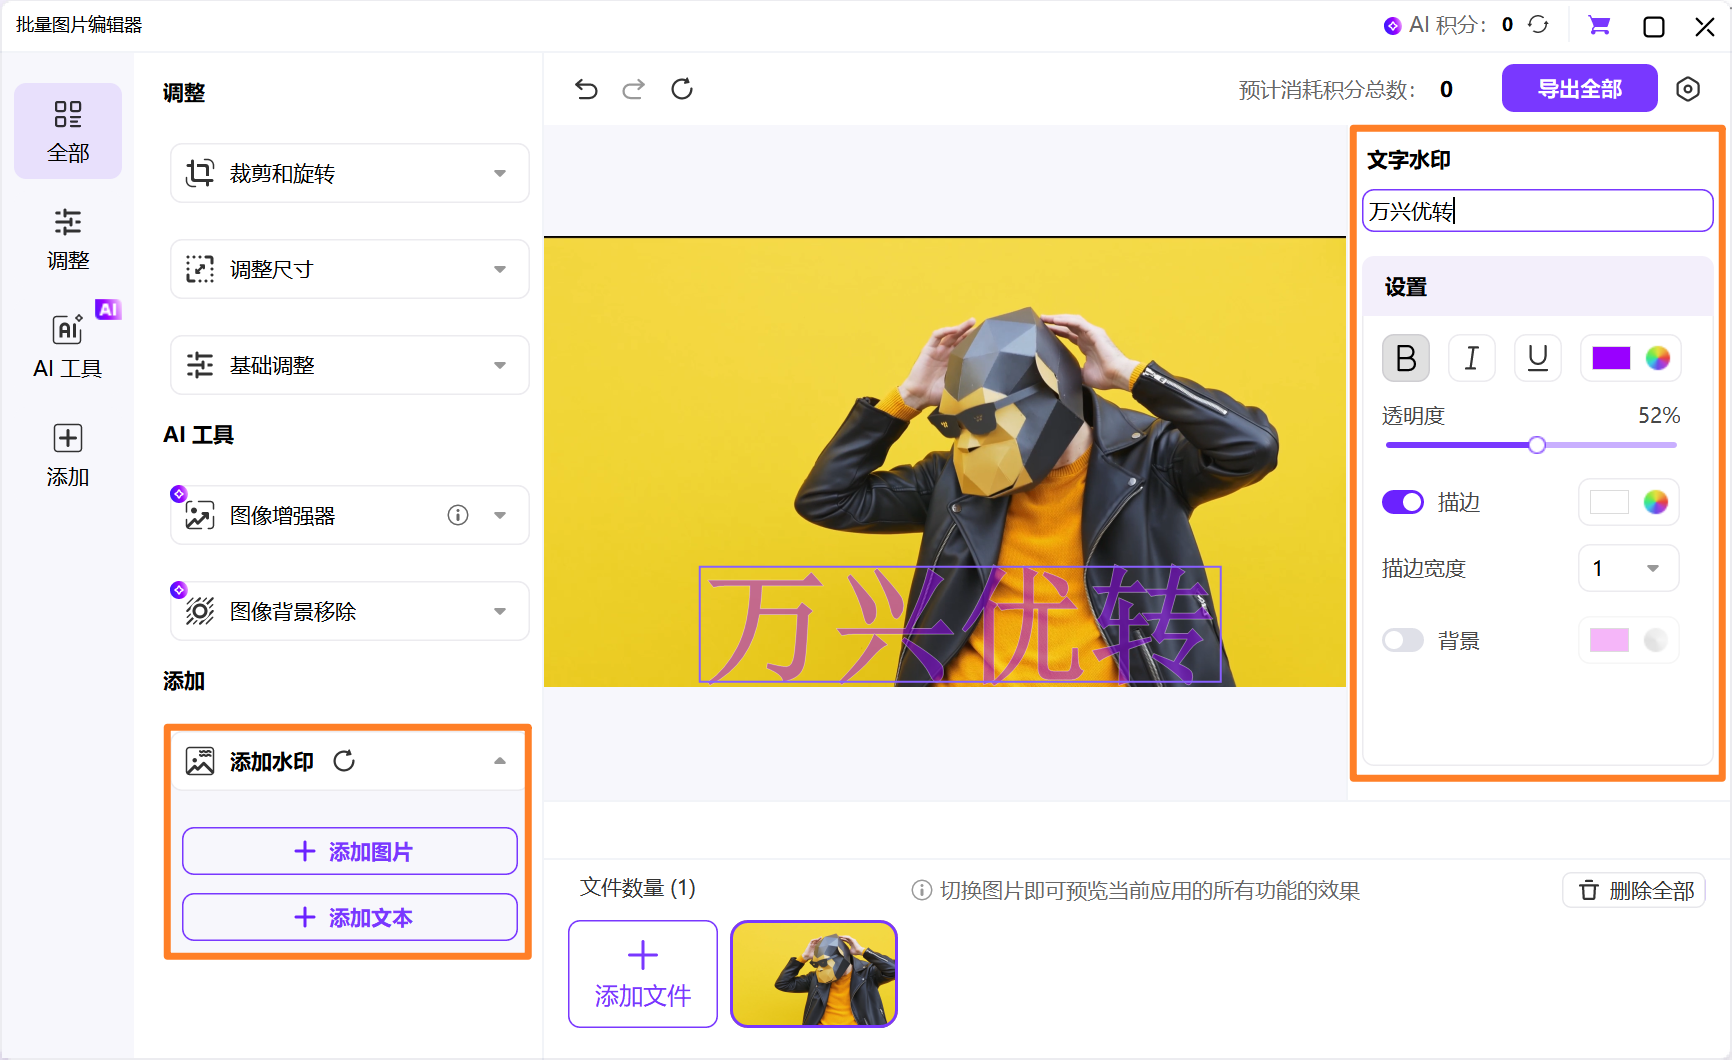The height and width of the screenshot is (1060, 1732).
Task: Apply bold formatting to watermark text
Action: pyautogui.click(x=1405, y=358)
